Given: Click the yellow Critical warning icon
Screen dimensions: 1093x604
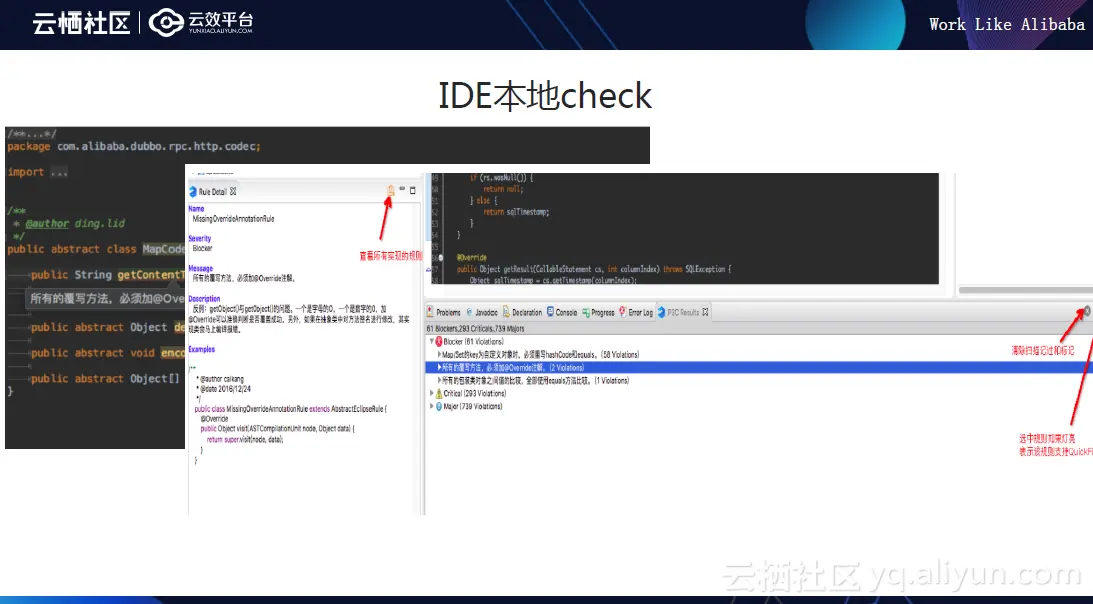Looking at the screenshot, I should coord(439,393).
